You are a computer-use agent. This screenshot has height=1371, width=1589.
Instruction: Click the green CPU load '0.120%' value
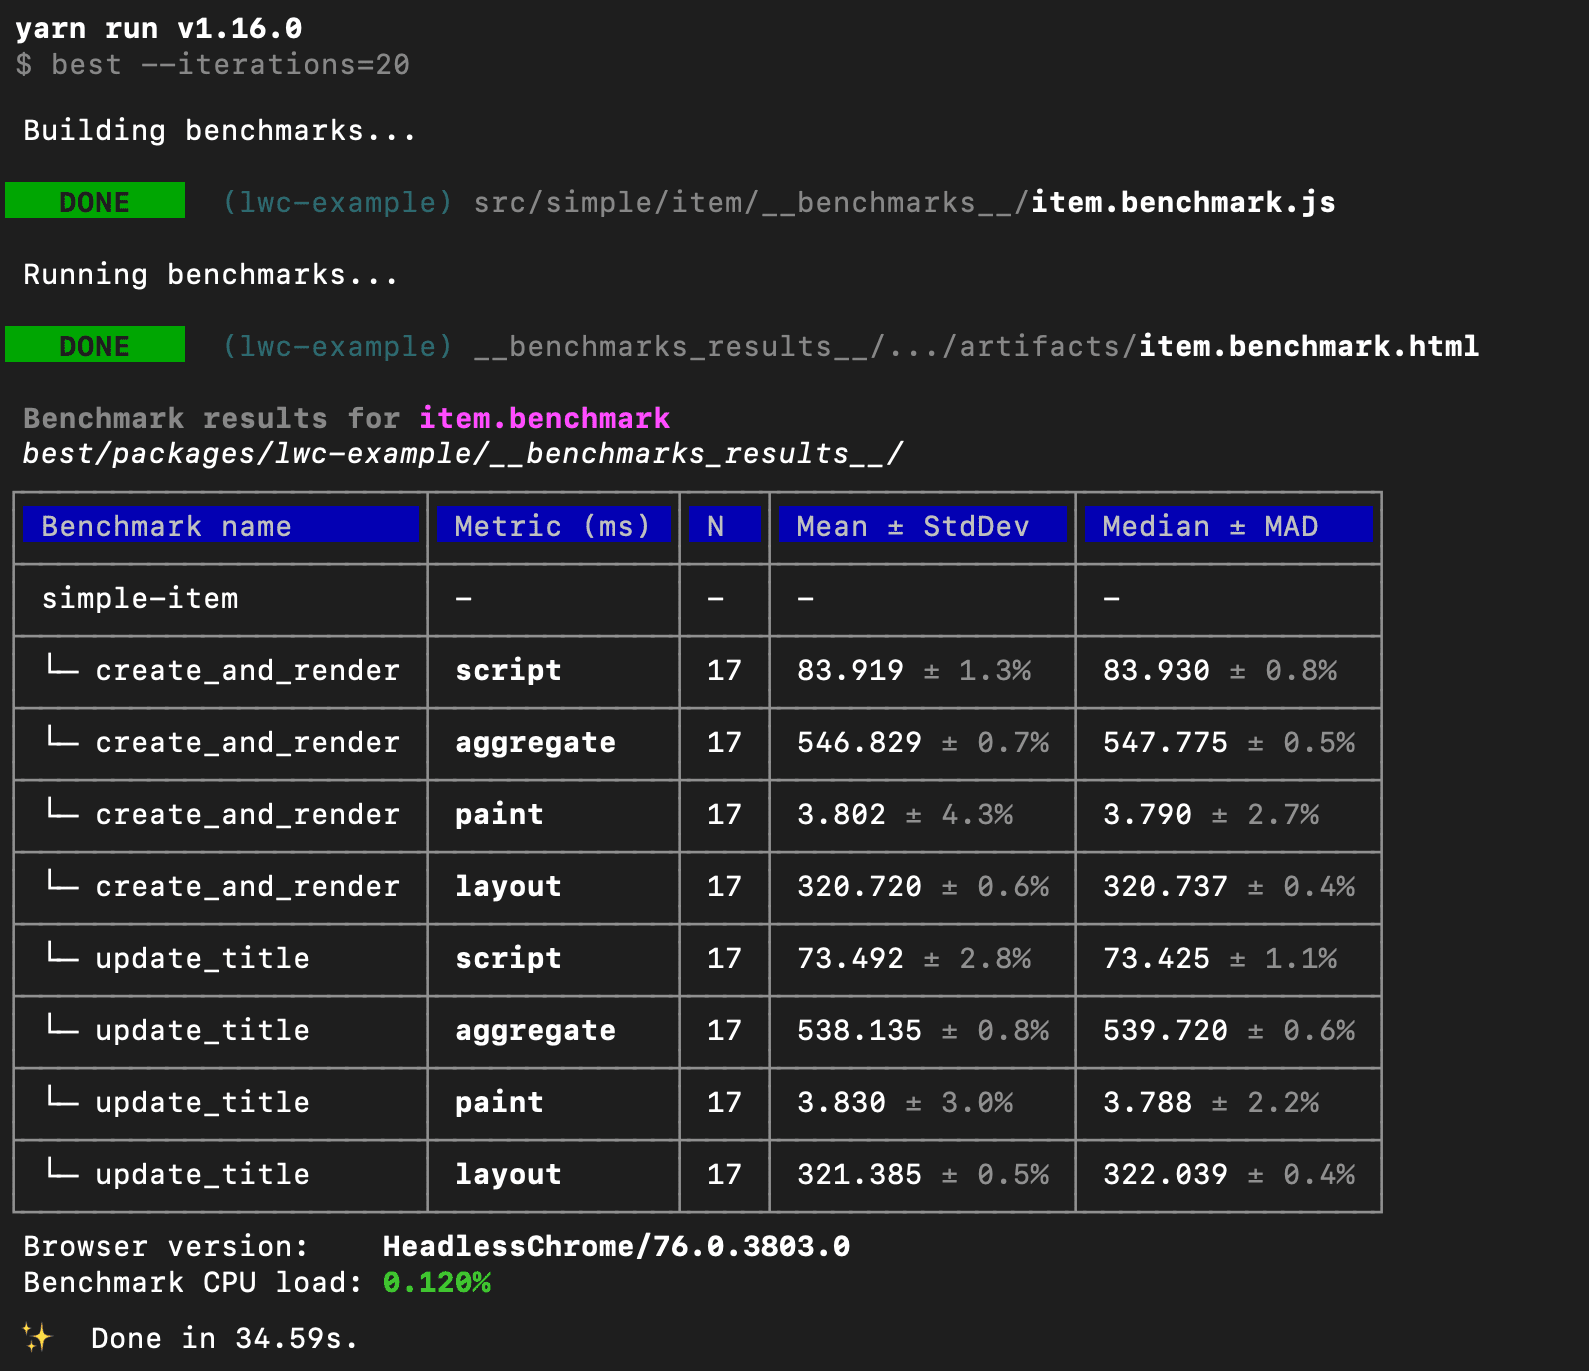coord(436,1282)
